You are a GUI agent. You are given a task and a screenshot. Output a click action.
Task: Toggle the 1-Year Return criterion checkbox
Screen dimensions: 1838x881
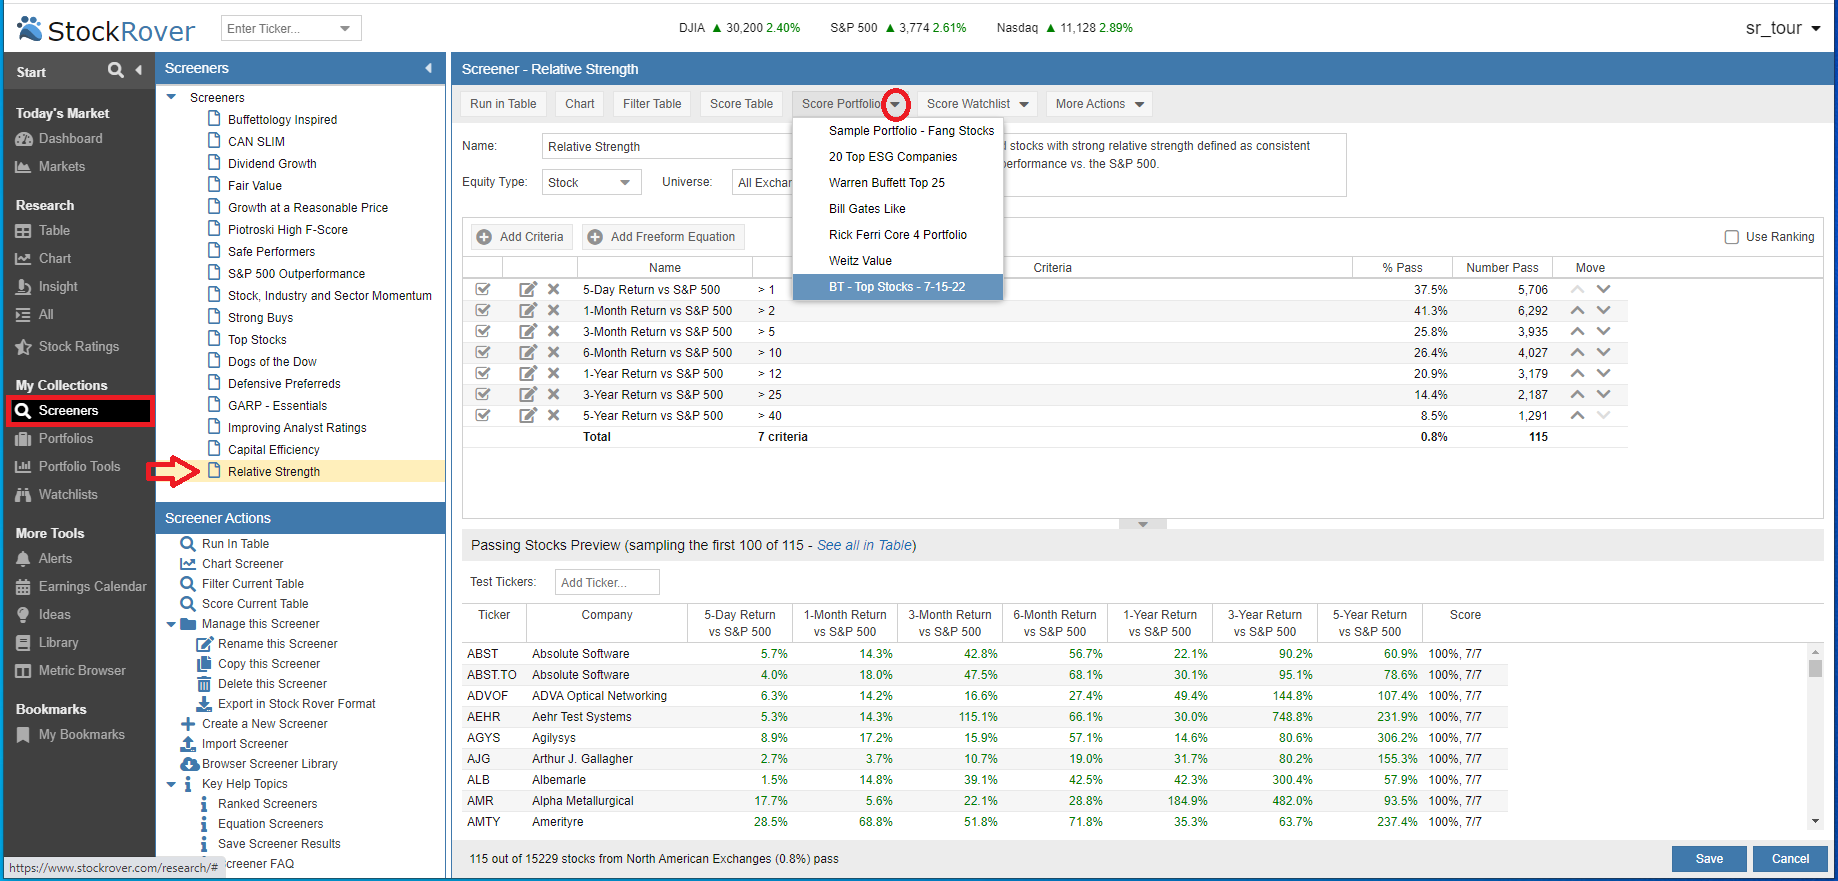pyautogui.click(x=483, y=373)
